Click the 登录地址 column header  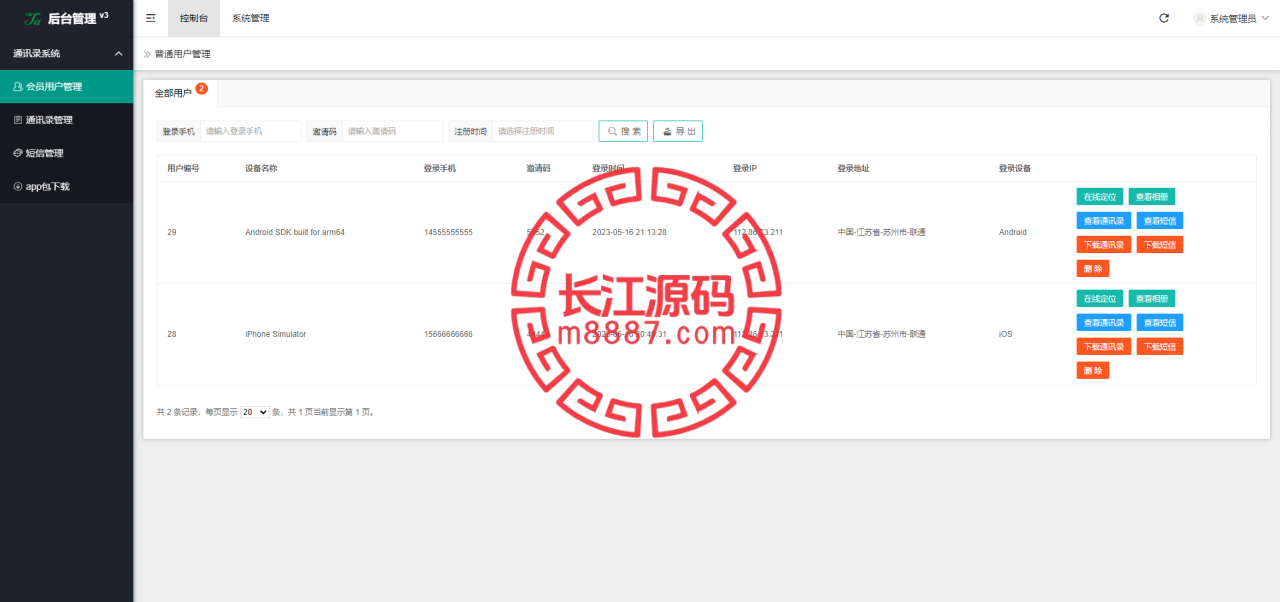click(x=853, y=168)
